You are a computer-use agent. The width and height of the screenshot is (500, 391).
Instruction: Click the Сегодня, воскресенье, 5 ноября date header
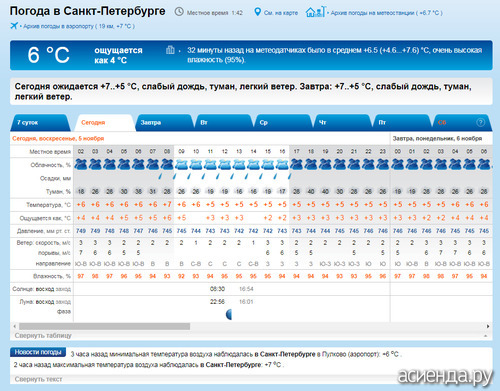pyautogui.click(x=58, y=138)
